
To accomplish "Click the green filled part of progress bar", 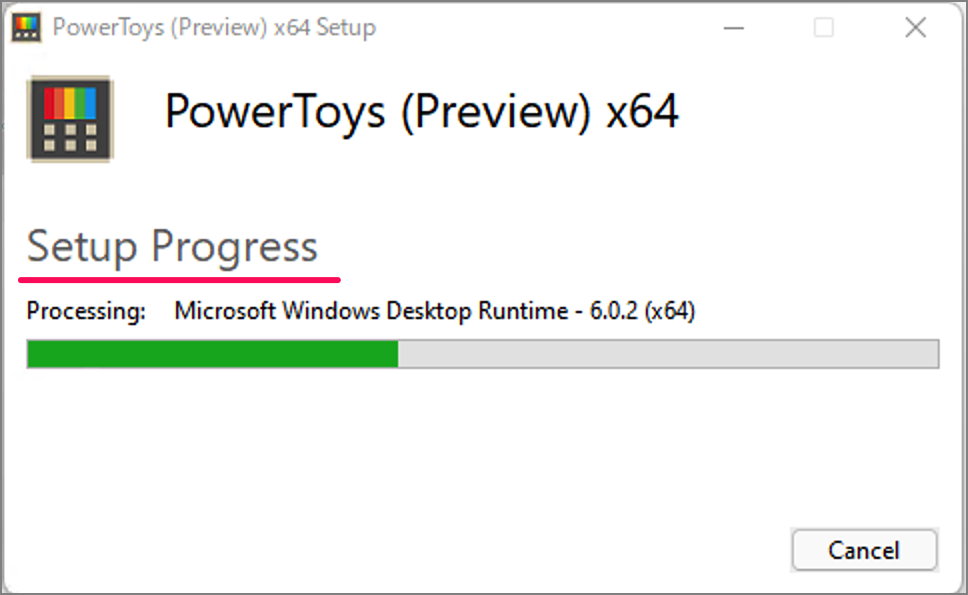I will [212, 354].
